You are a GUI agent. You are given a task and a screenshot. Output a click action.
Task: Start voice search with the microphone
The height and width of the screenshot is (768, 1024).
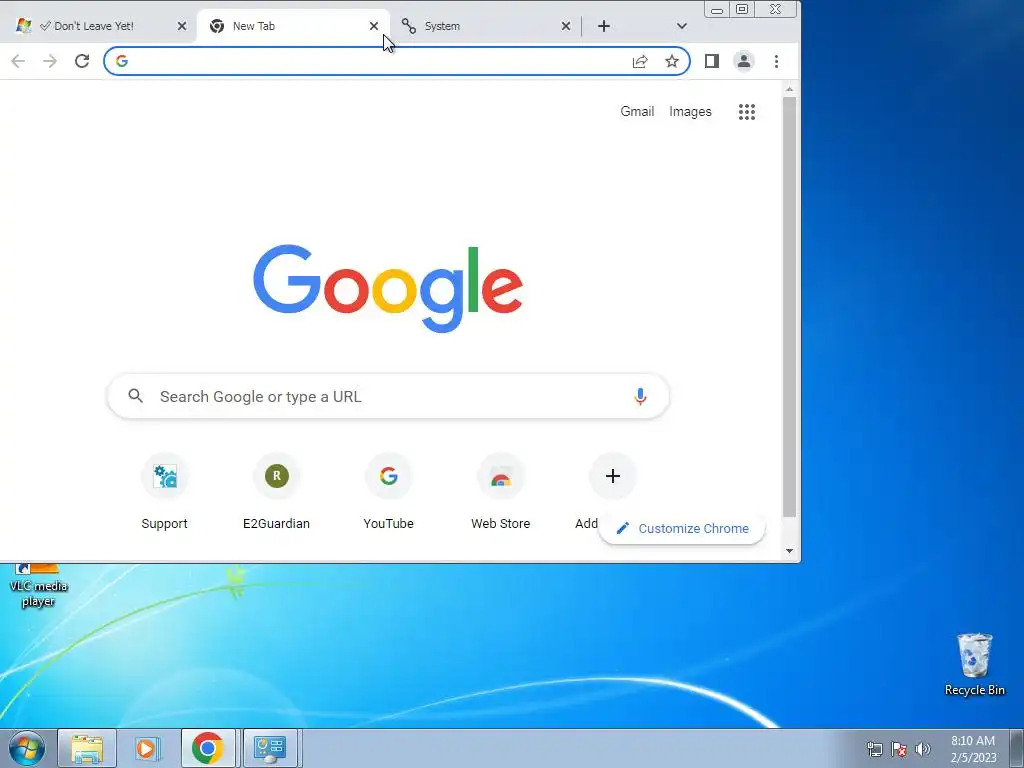click(x=641, y=396)
